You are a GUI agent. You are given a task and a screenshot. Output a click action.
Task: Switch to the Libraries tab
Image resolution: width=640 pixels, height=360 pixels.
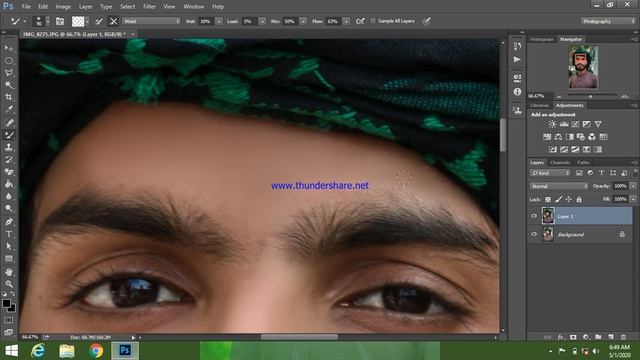540,105
